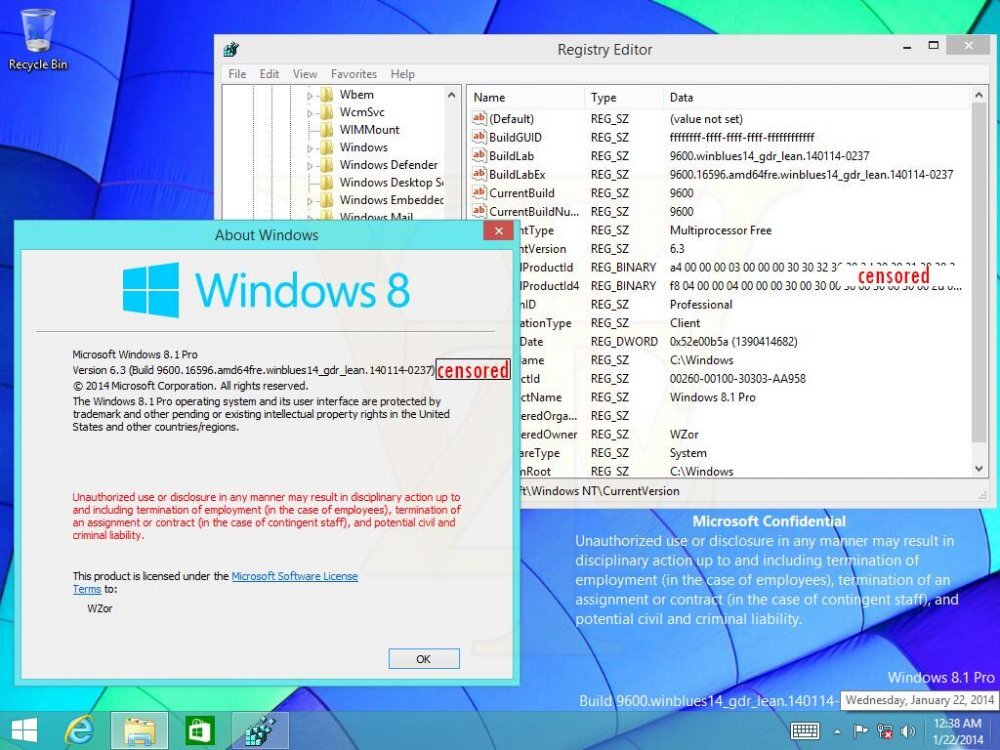Click OK in the About Windows dialog

[x=422, y=658]
